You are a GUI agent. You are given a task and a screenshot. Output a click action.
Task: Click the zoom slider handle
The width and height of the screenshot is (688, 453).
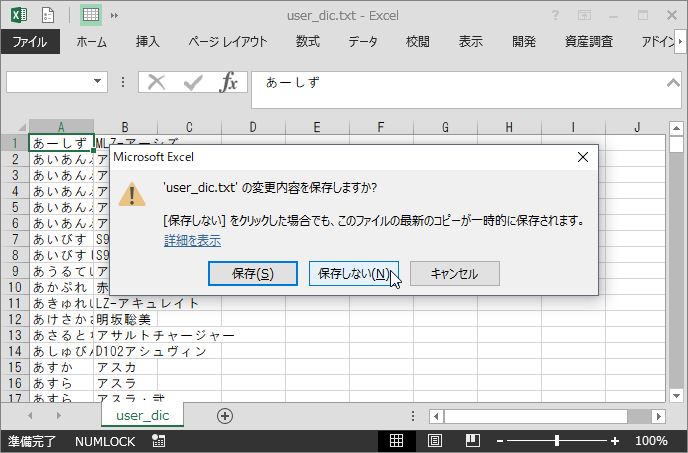tap(557, 440)
